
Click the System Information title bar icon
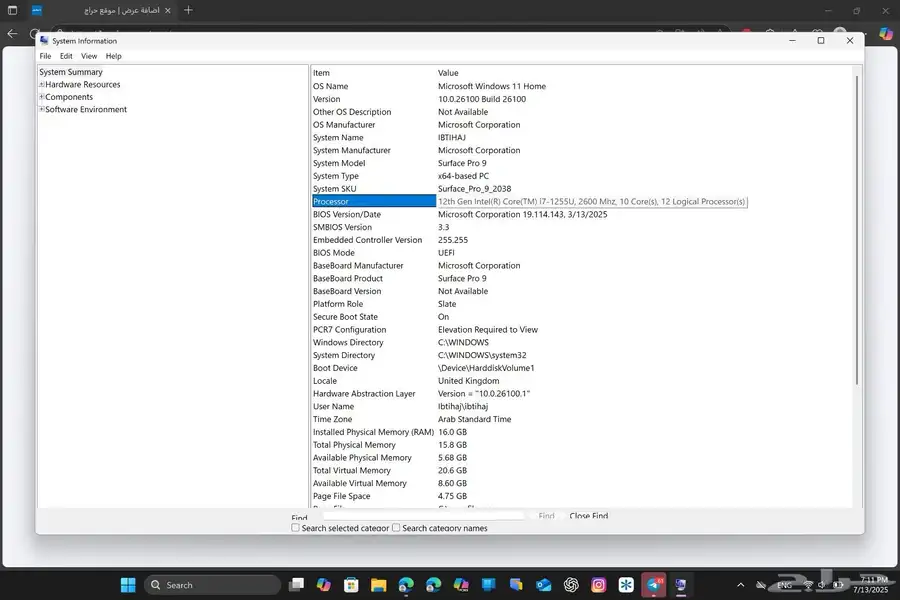tap(44, 41)
